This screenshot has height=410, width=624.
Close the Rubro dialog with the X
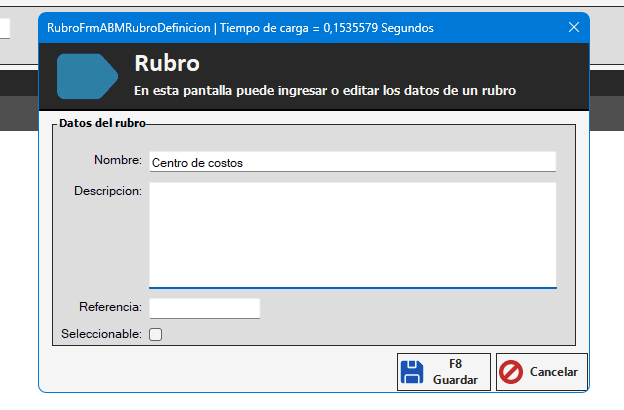[573, 28]
